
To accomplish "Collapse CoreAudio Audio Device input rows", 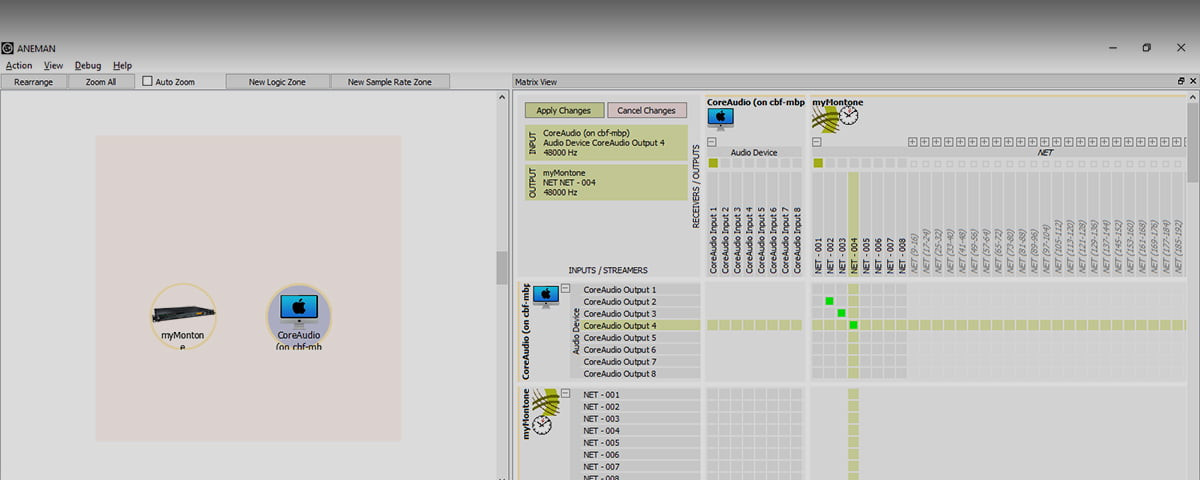I will (x=566, y=288).
